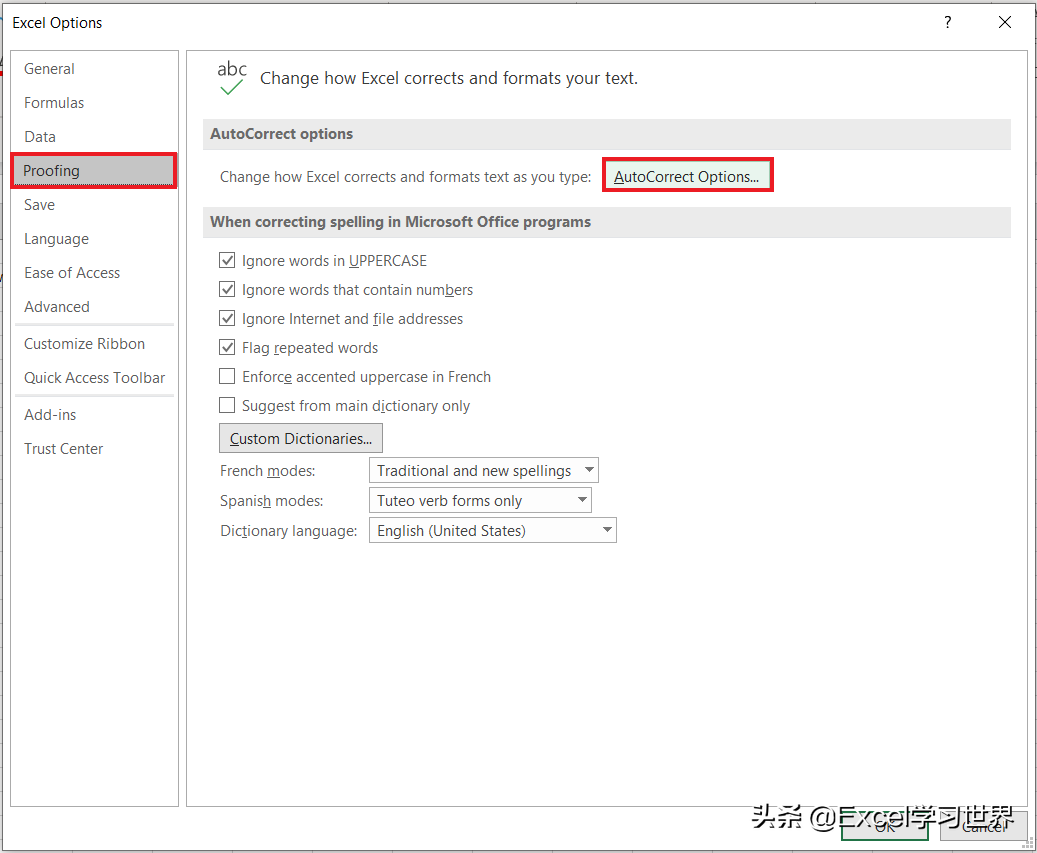
Task: Confirm with the OK button
Action: (885, 827)
